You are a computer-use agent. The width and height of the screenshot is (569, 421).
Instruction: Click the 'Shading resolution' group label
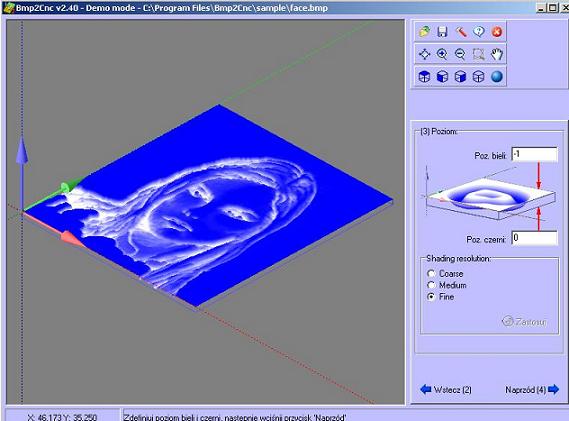pyautogui.click(x=458, y=259)
